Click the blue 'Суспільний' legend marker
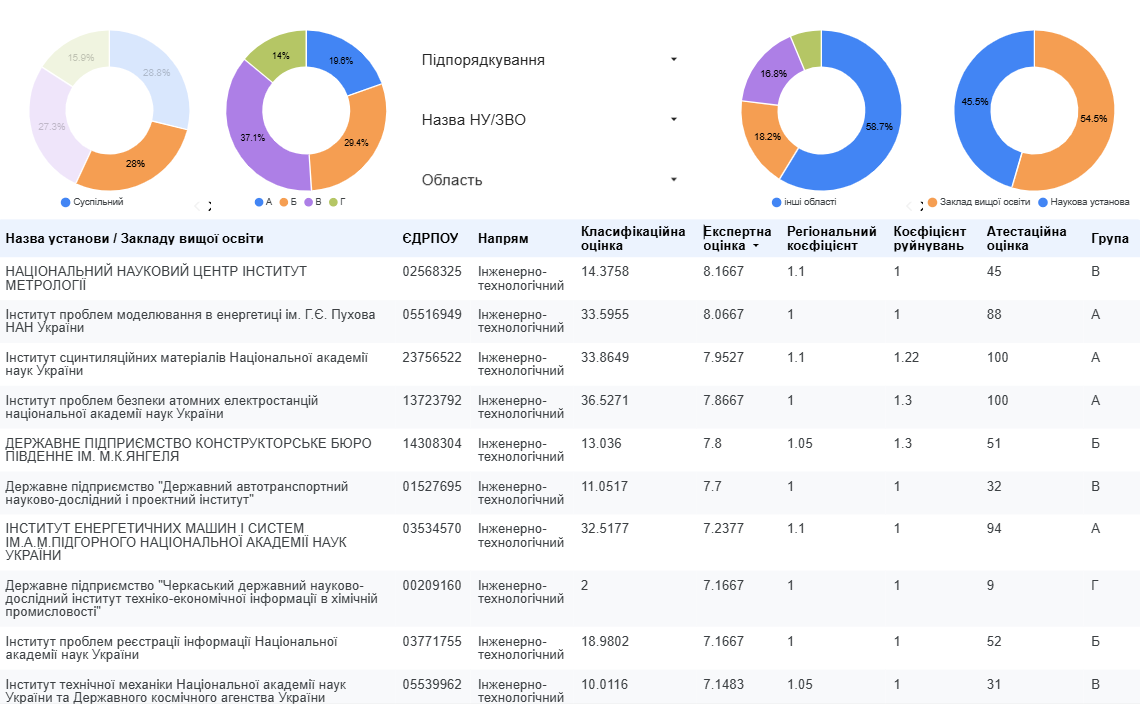Viewport: 1140px width, 704px height. click(x=65, y=202)
